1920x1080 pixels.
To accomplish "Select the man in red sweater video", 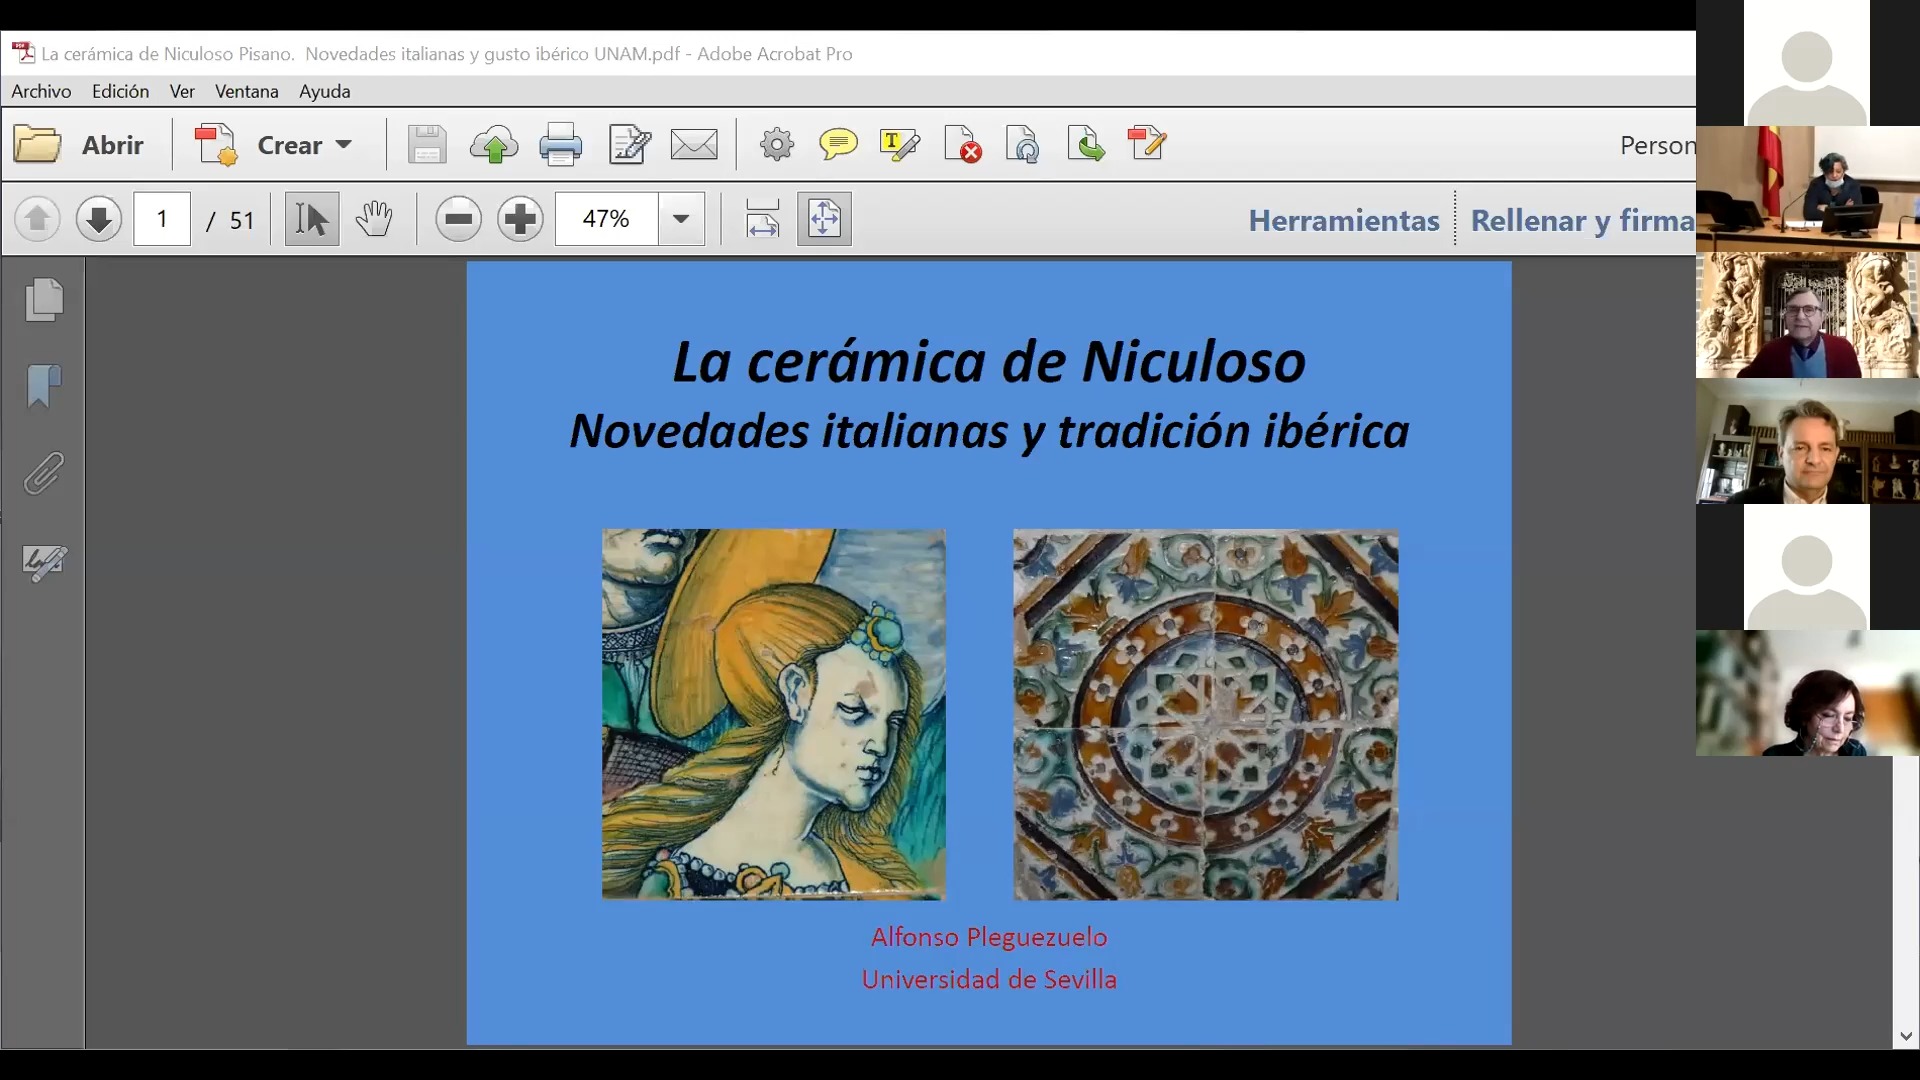I will [x=1807, y=315].
